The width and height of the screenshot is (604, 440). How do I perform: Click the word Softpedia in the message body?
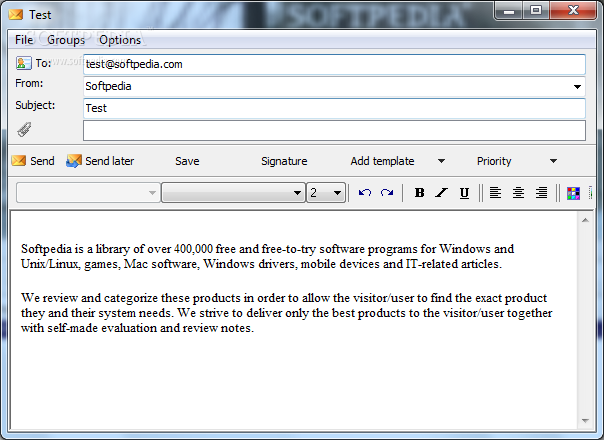coord(47,249)
